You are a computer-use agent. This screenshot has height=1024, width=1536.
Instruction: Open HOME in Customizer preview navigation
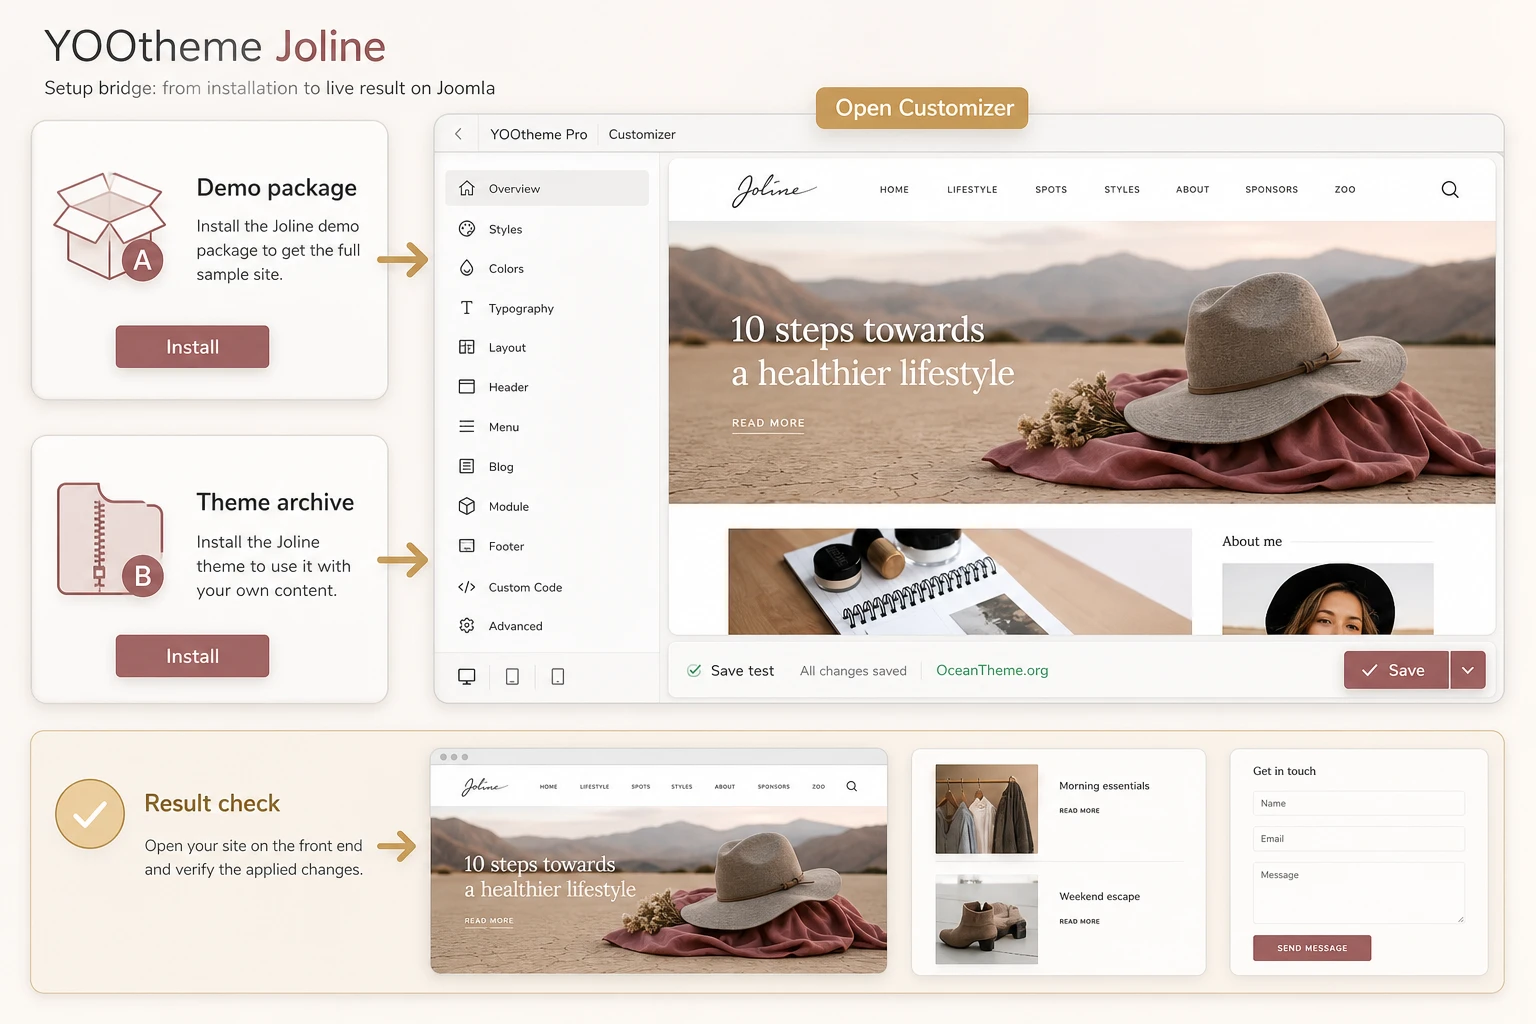coord(894,189)
